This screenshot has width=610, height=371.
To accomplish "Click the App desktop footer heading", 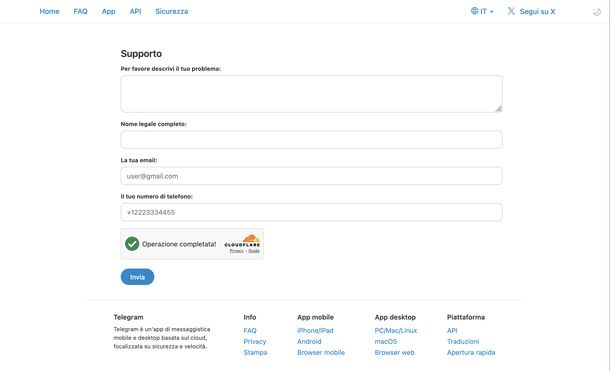I will click(x=395, y=317).
